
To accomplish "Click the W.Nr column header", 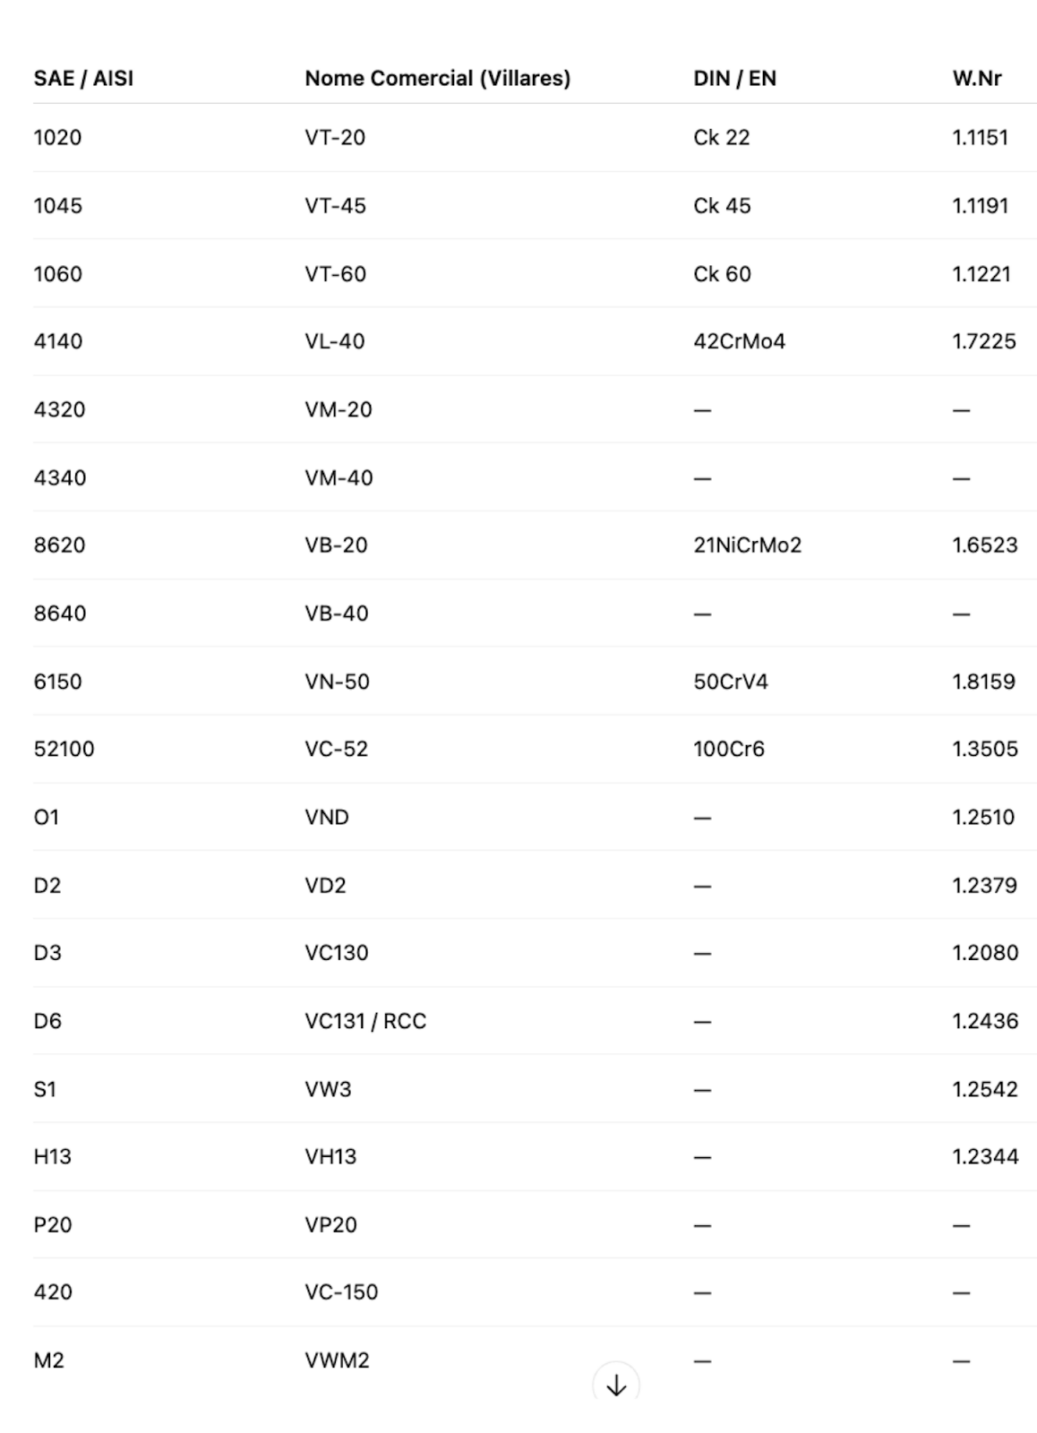I will 977,78.
